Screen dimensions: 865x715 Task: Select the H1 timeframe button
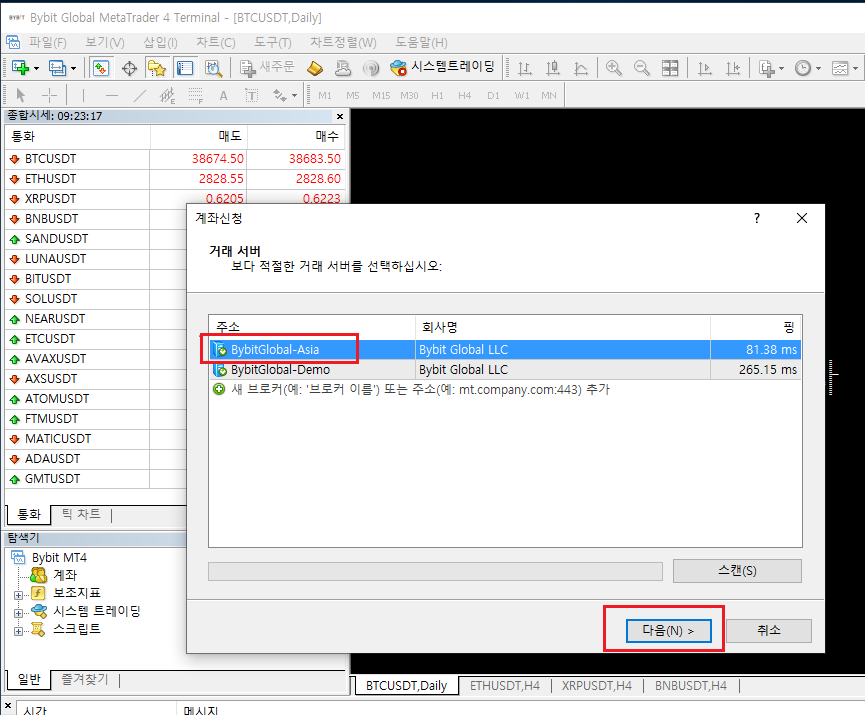click(437, 96)
